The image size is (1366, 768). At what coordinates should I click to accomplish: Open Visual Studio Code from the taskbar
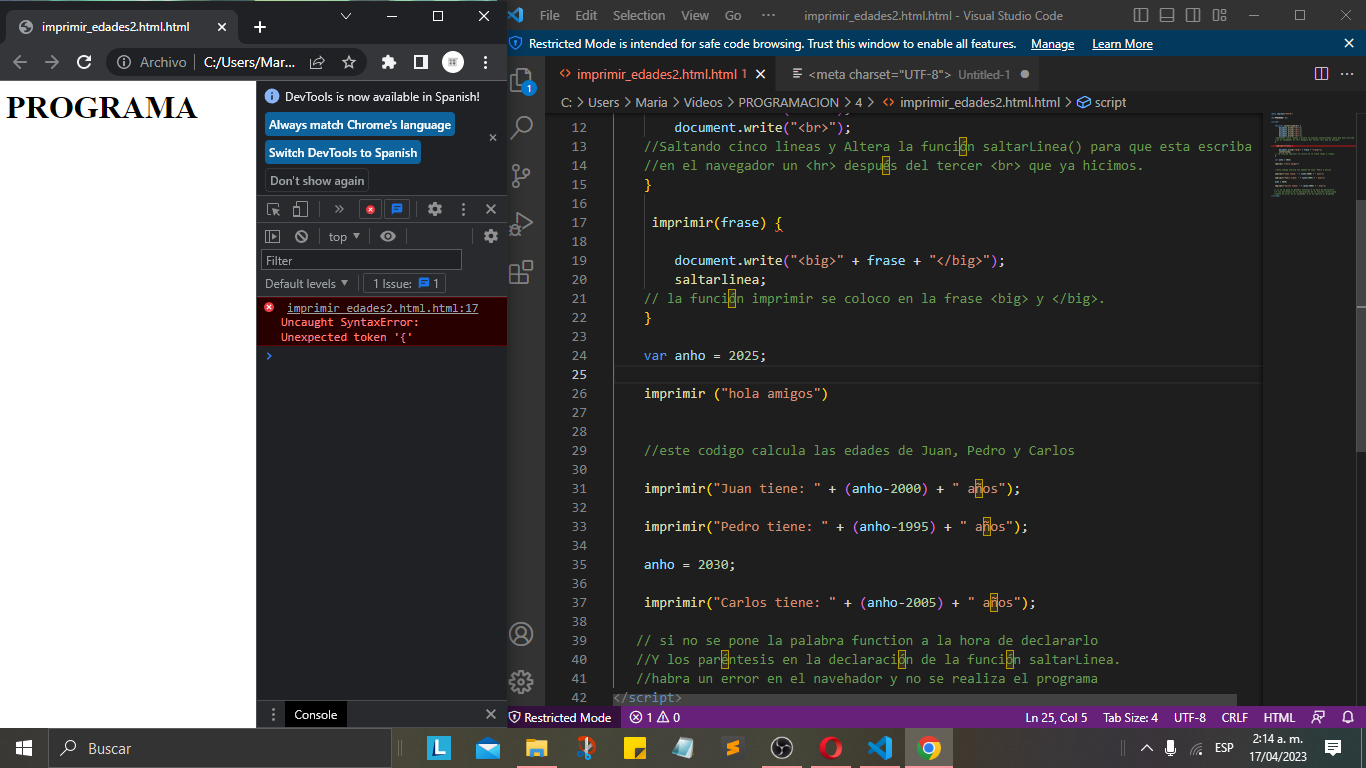[x=880, y=748]
